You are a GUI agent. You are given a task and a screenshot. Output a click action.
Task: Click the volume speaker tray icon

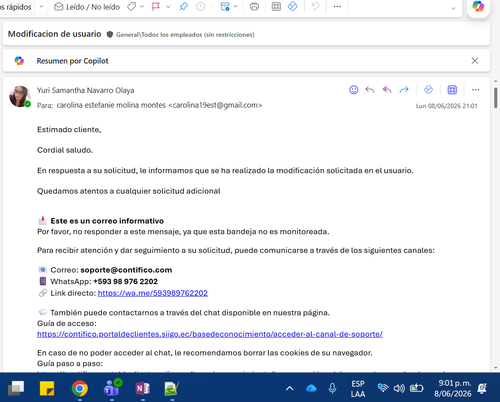(399, 388)
